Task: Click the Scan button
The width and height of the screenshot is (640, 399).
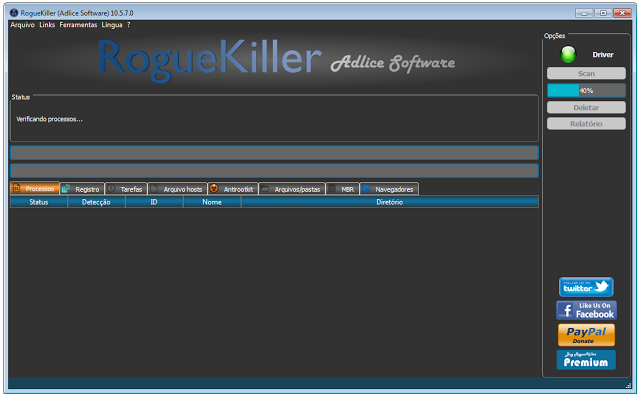Action: 586,73
